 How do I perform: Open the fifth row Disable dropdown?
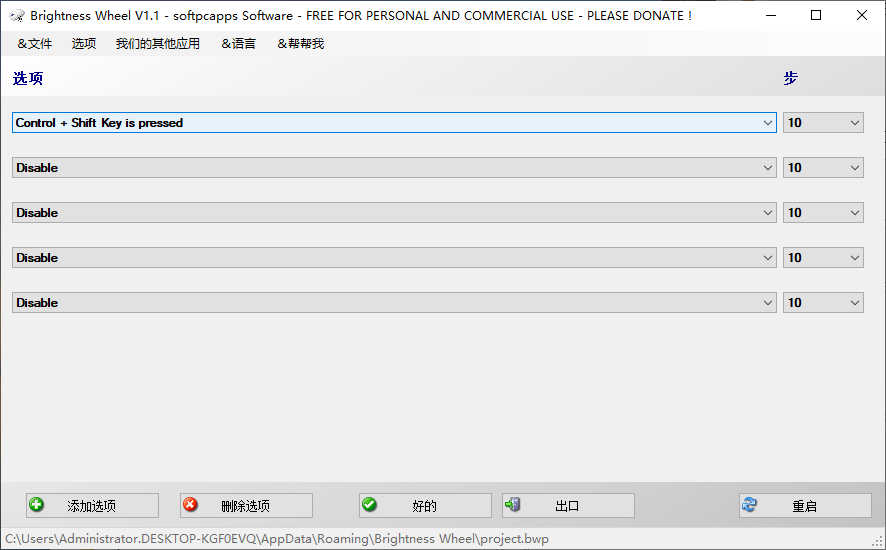[394, 303]
